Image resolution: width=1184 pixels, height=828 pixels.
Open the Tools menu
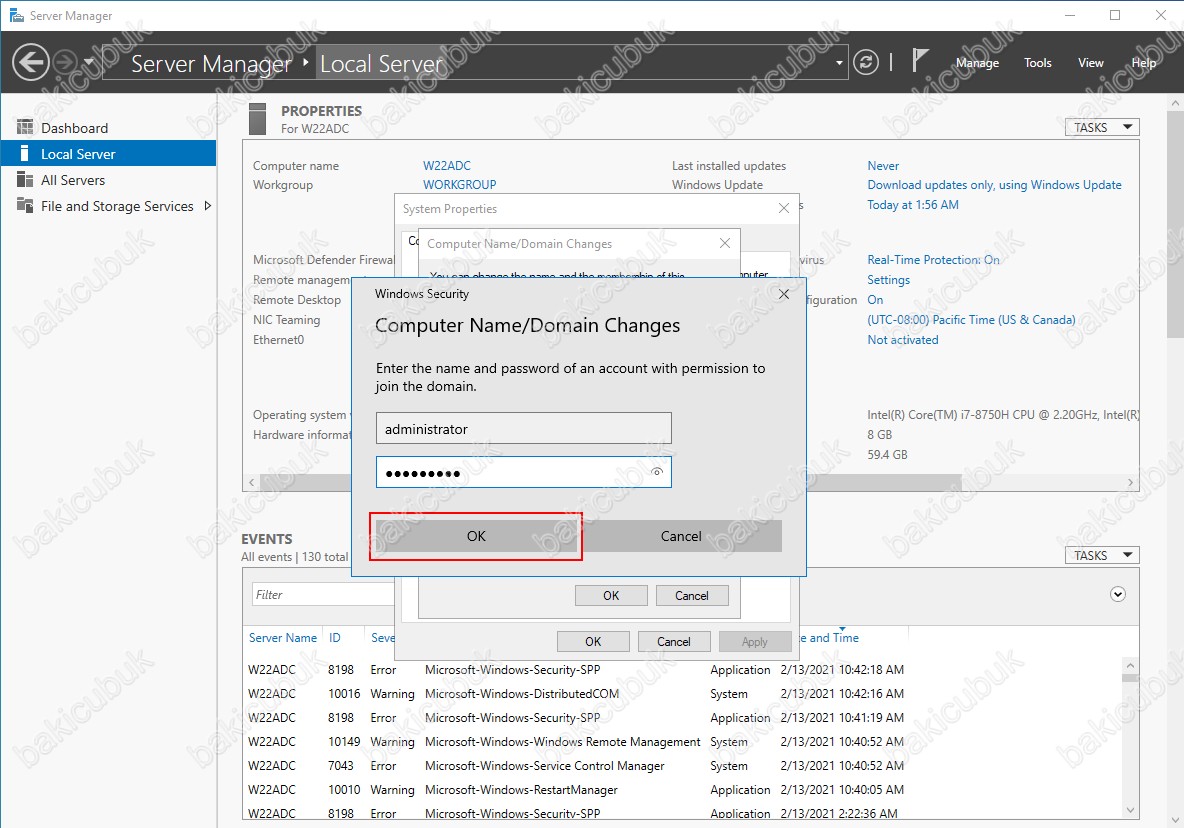(1038, 63)
